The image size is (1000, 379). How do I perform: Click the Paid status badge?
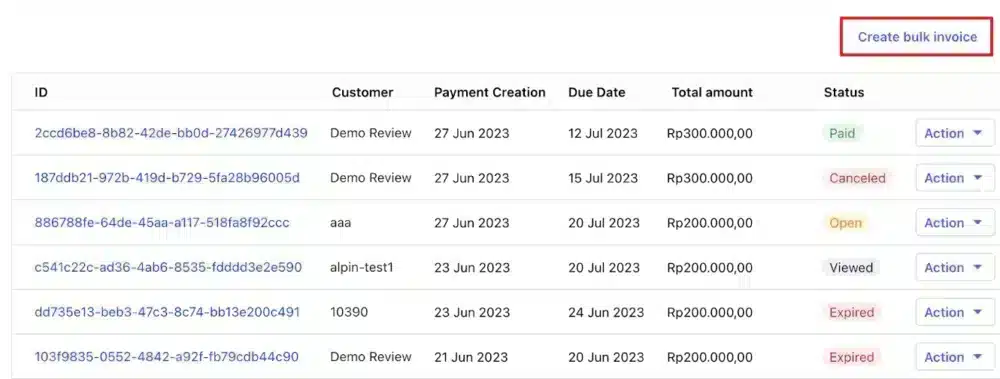point(842,133)
